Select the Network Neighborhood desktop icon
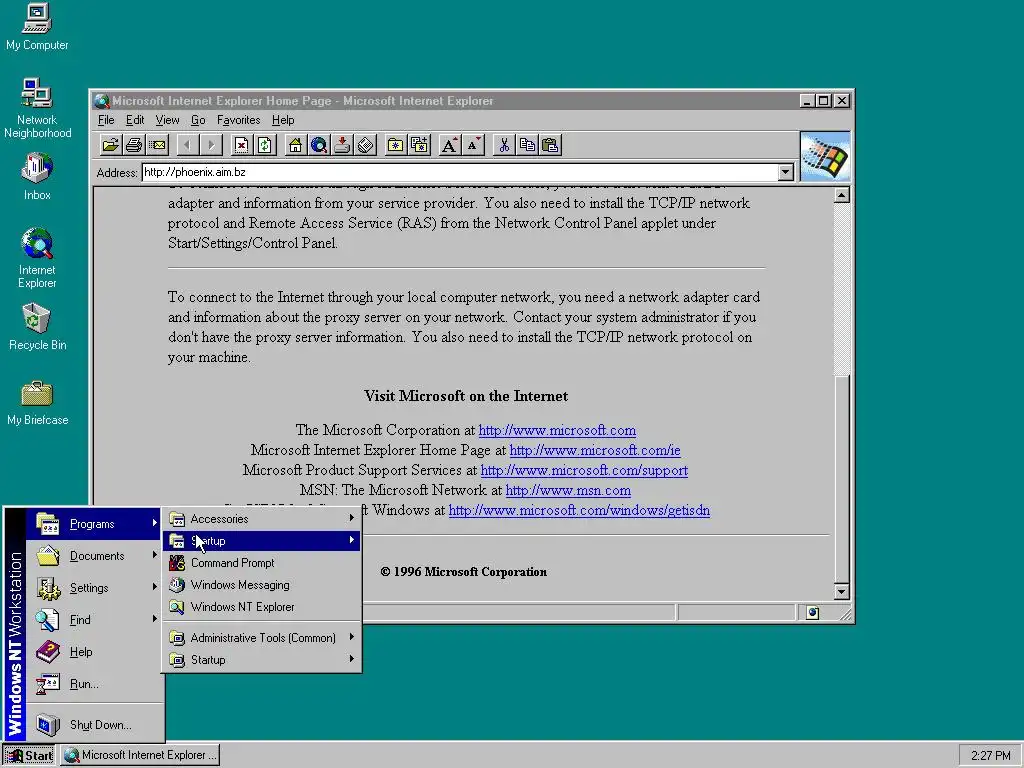The image size is (1024, 768). pos(37,108)
